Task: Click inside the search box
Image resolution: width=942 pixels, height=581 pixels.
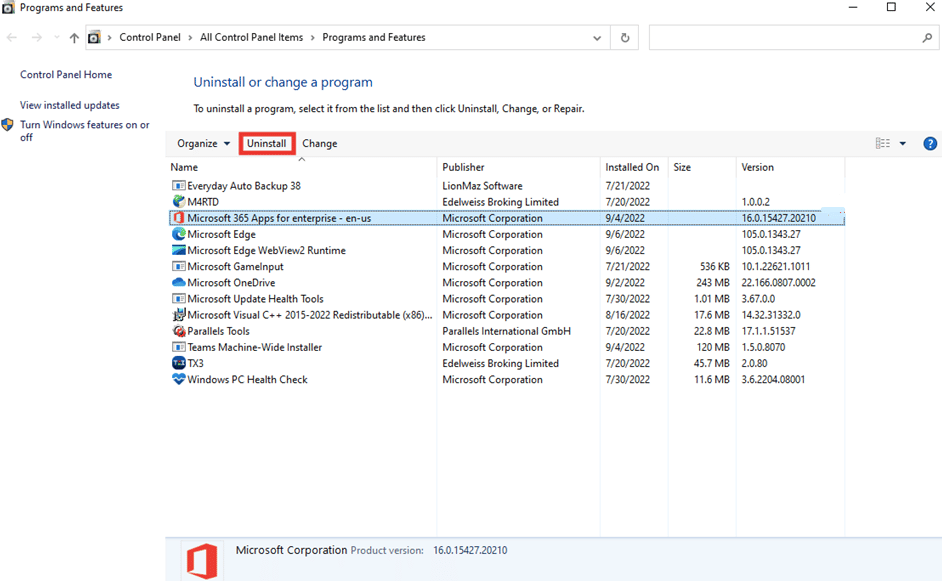Action: point(790,37)
